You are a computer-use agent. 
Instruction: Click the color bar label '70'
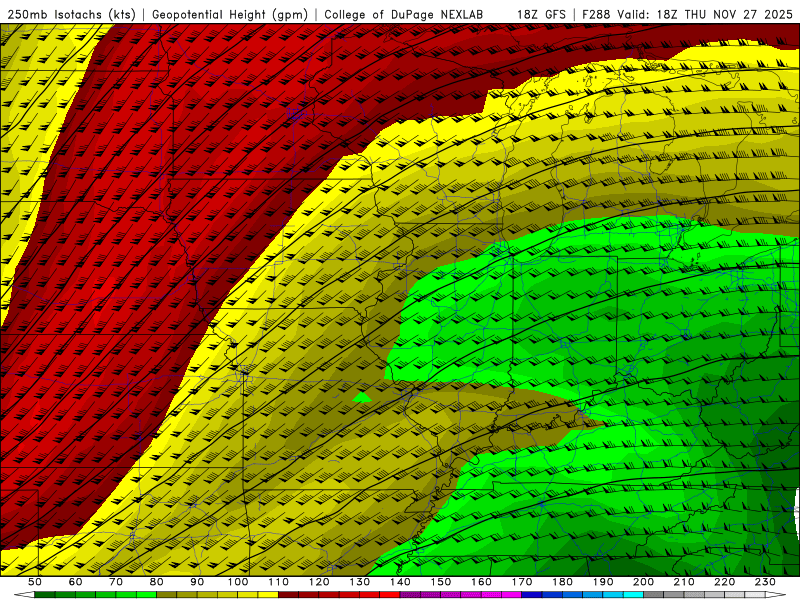(116, 582)
